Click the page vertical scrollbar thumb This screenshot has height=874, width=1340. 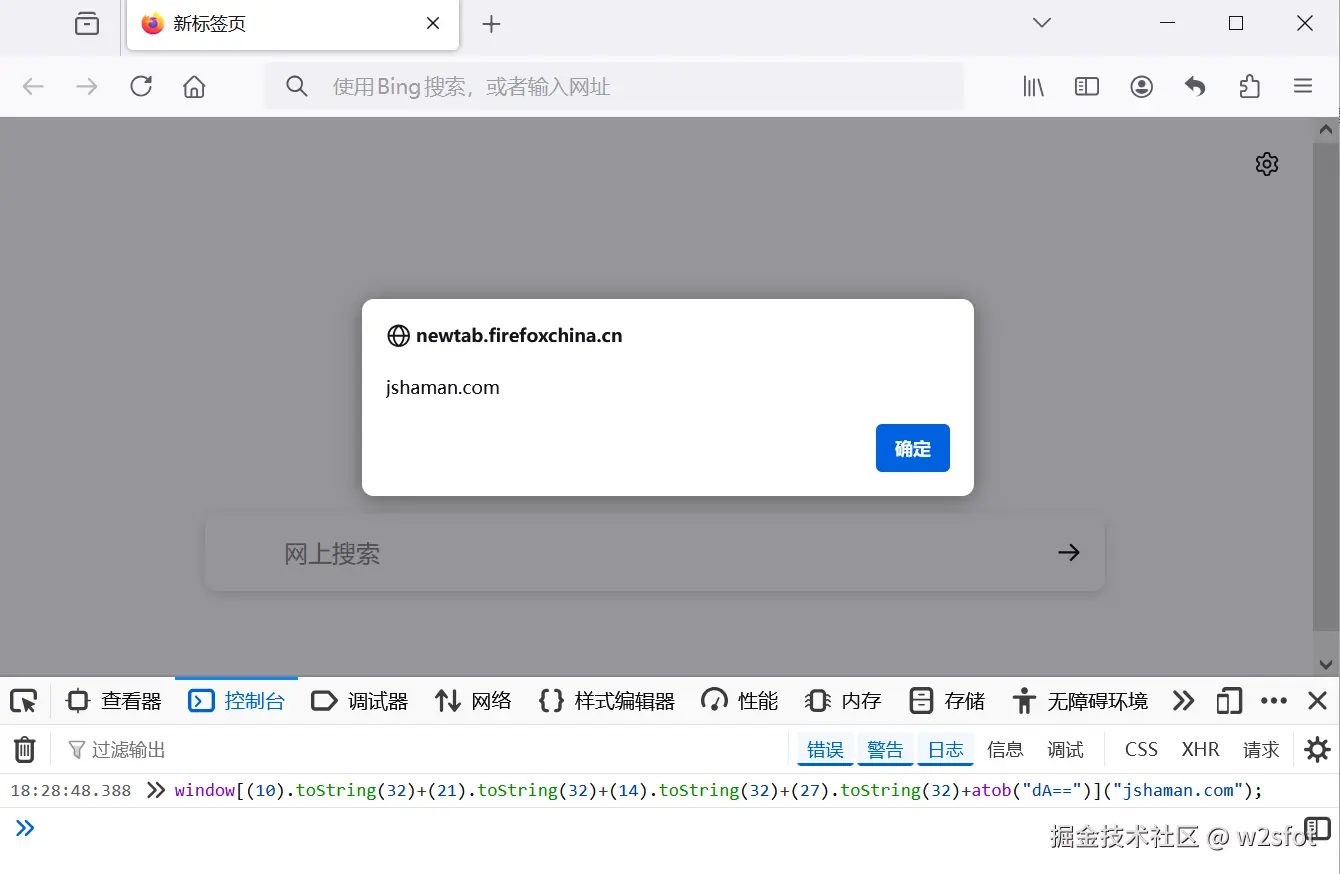point(1326,387)
